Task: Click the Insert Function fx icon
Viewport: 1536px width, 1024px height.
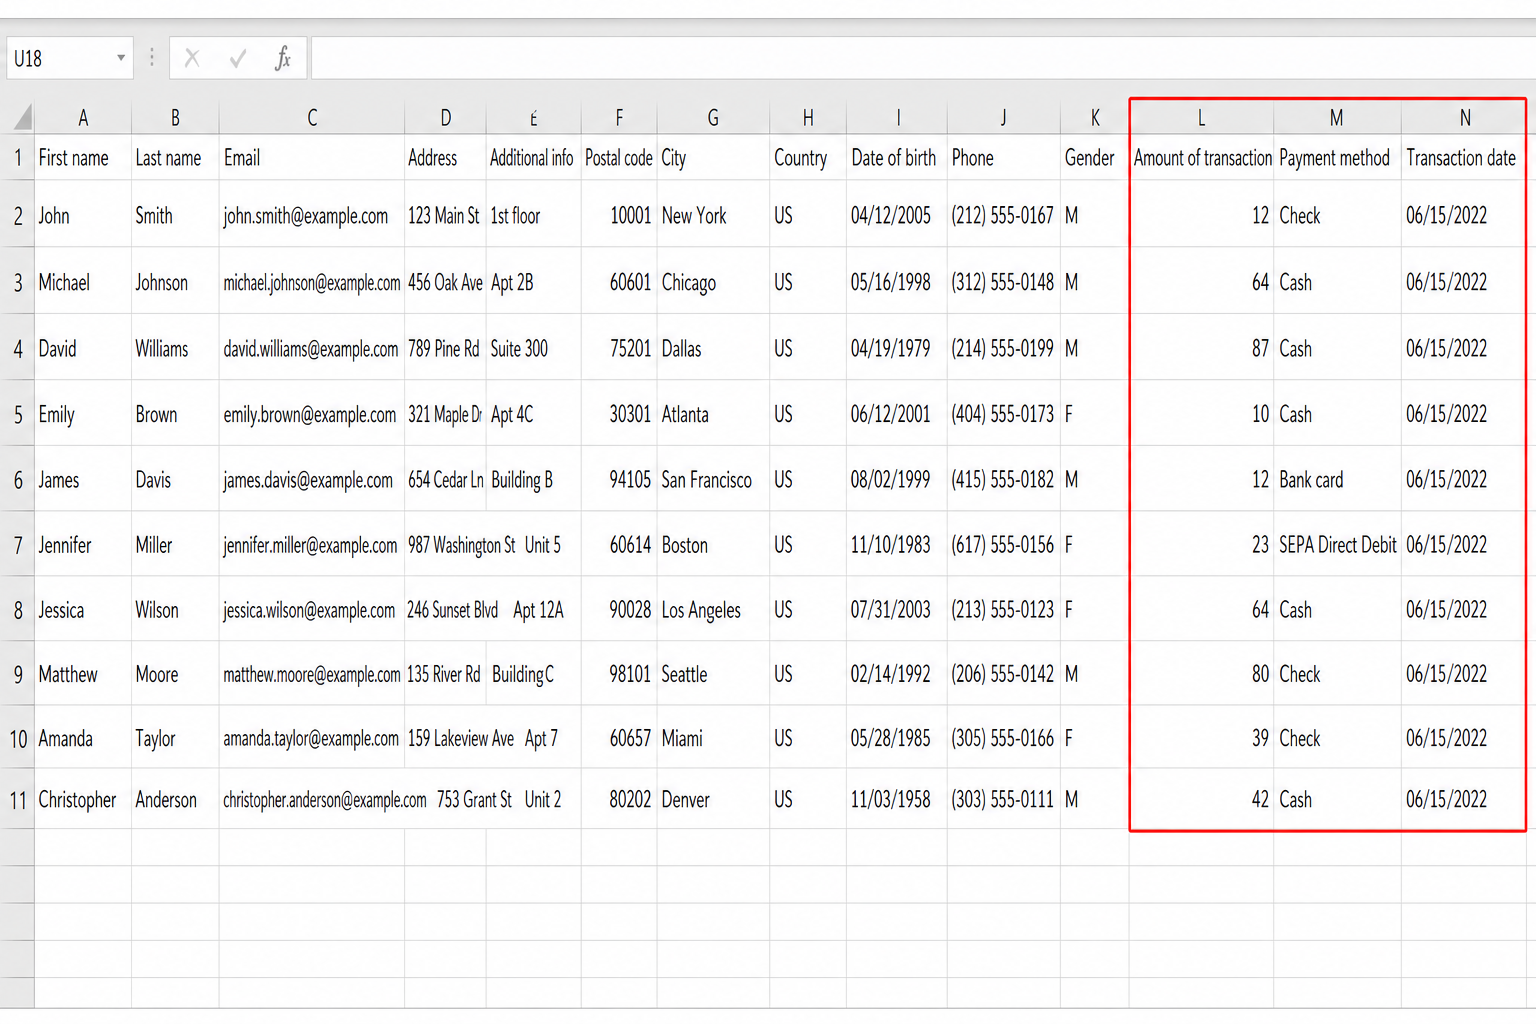Action: click(x=283, y=58)
